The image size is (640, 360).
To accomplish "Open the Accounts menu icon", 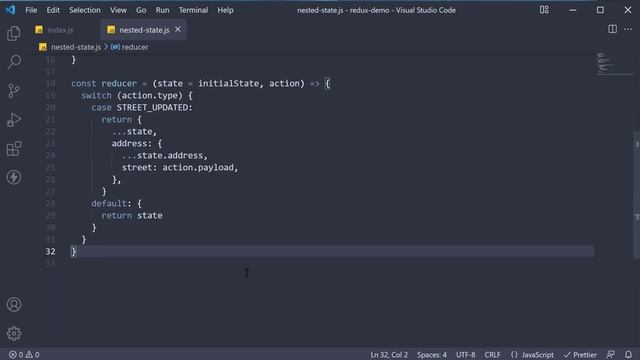I will pos(14,305).
